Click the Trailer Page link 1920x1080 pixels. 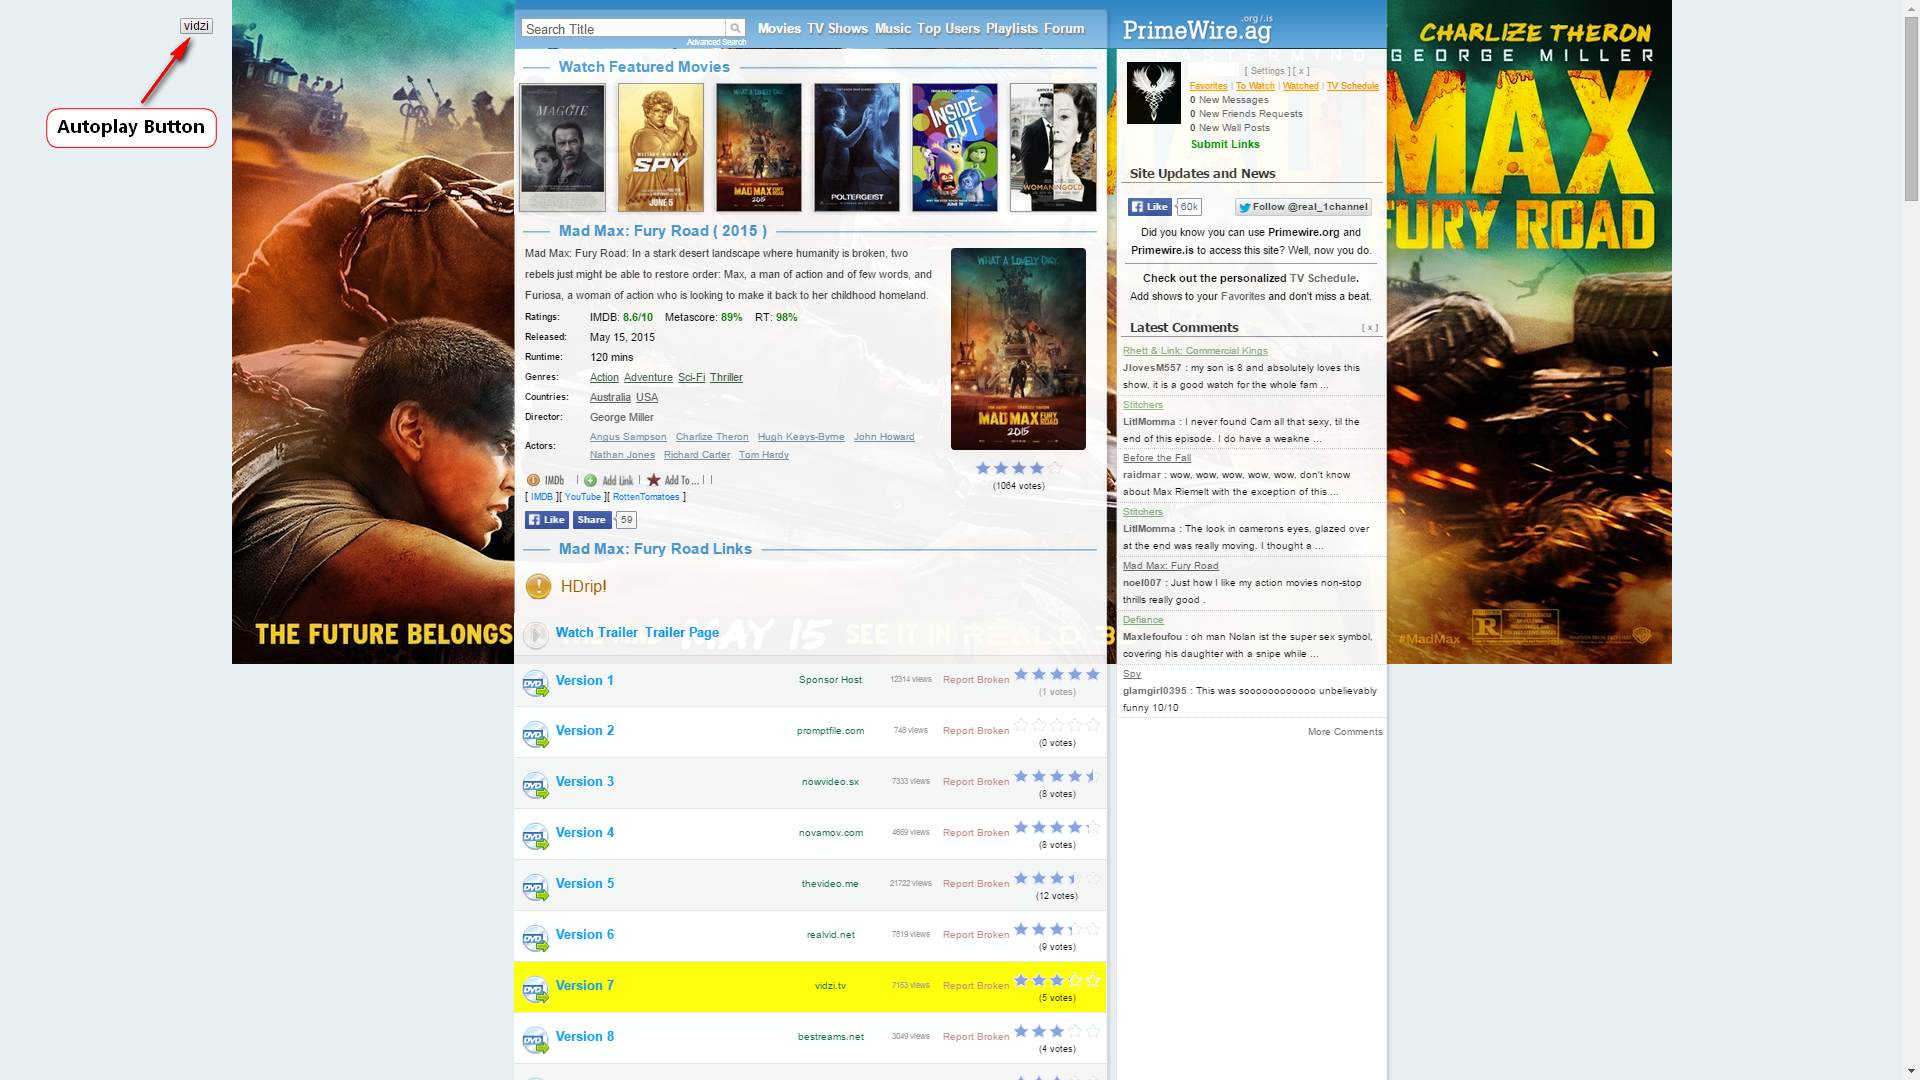[x=682, y=632]
